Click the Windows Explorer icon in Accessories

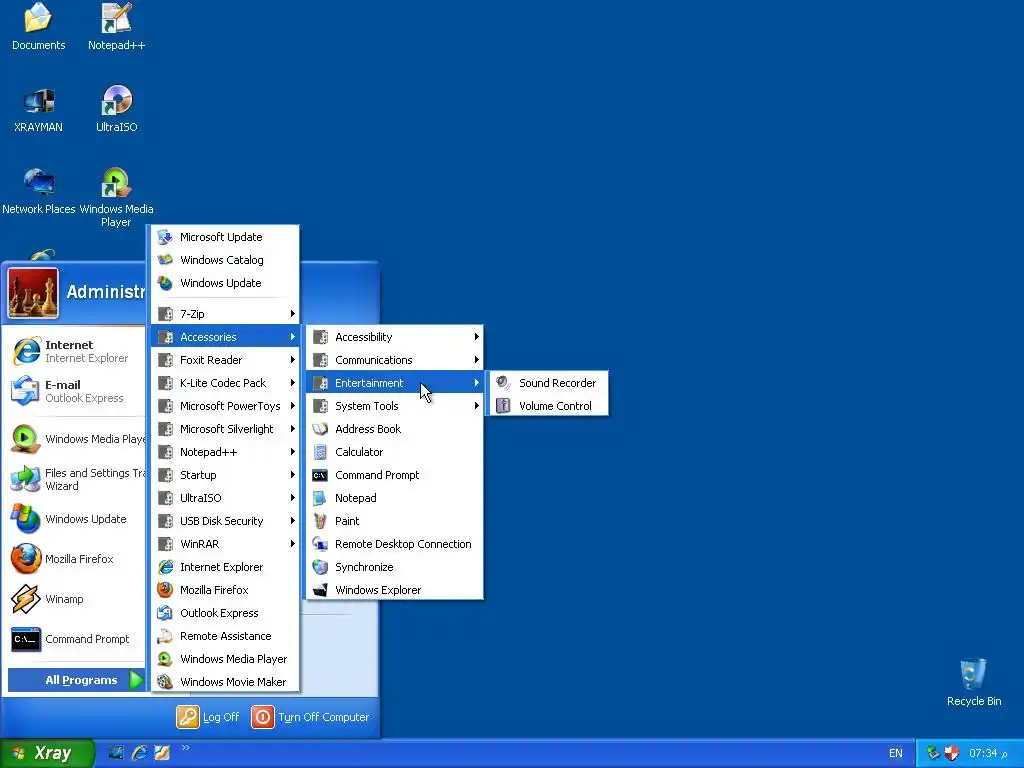[x=320, y=590]
